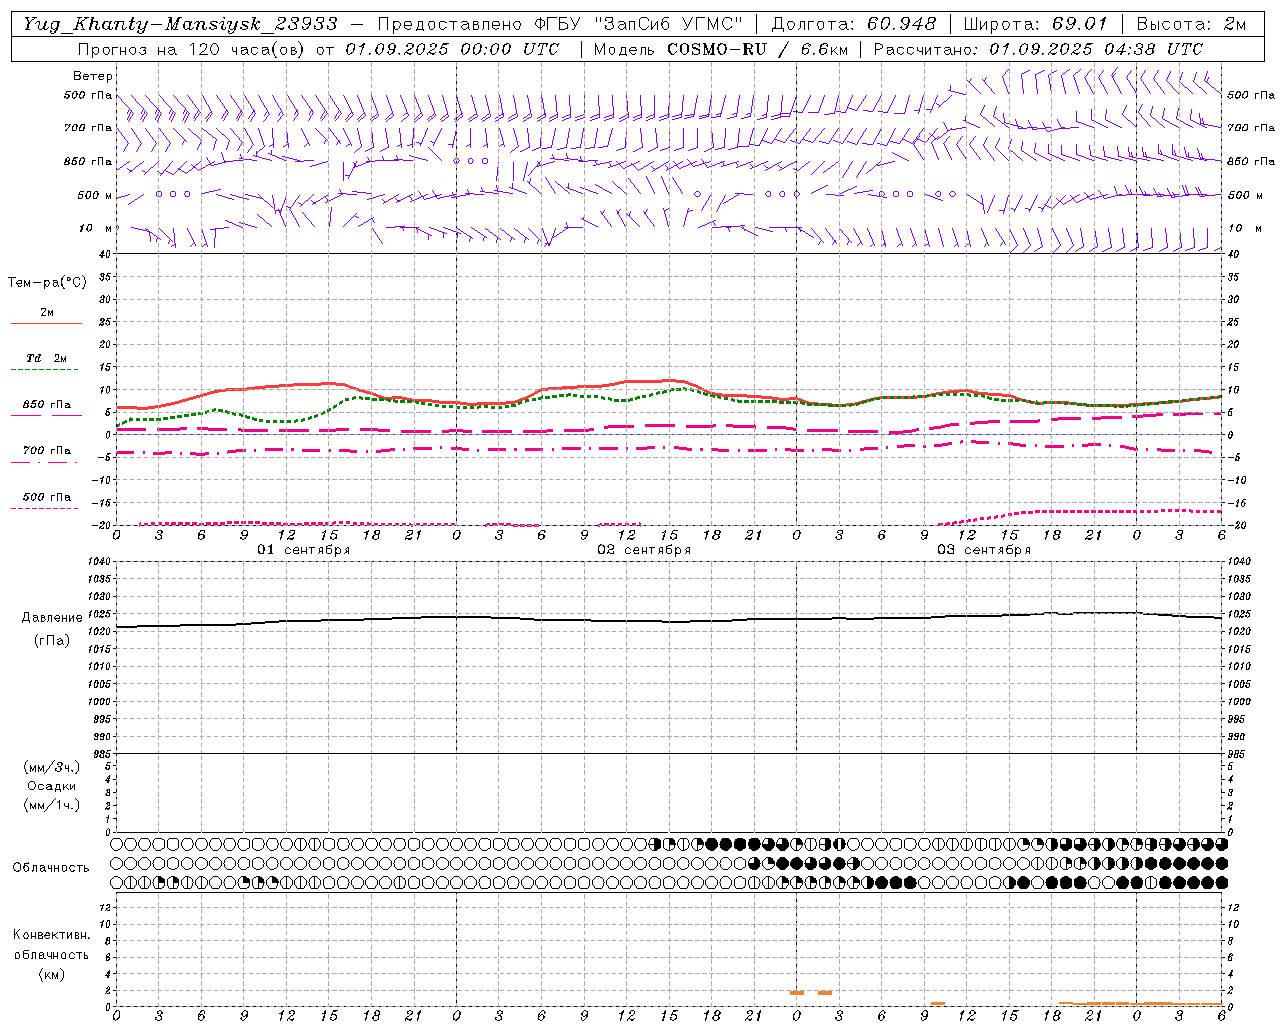Click the (гПа) unit label under Давление
This screenshot has height=1024, width=1280.
pyautogui.click(x=52, y=641)
